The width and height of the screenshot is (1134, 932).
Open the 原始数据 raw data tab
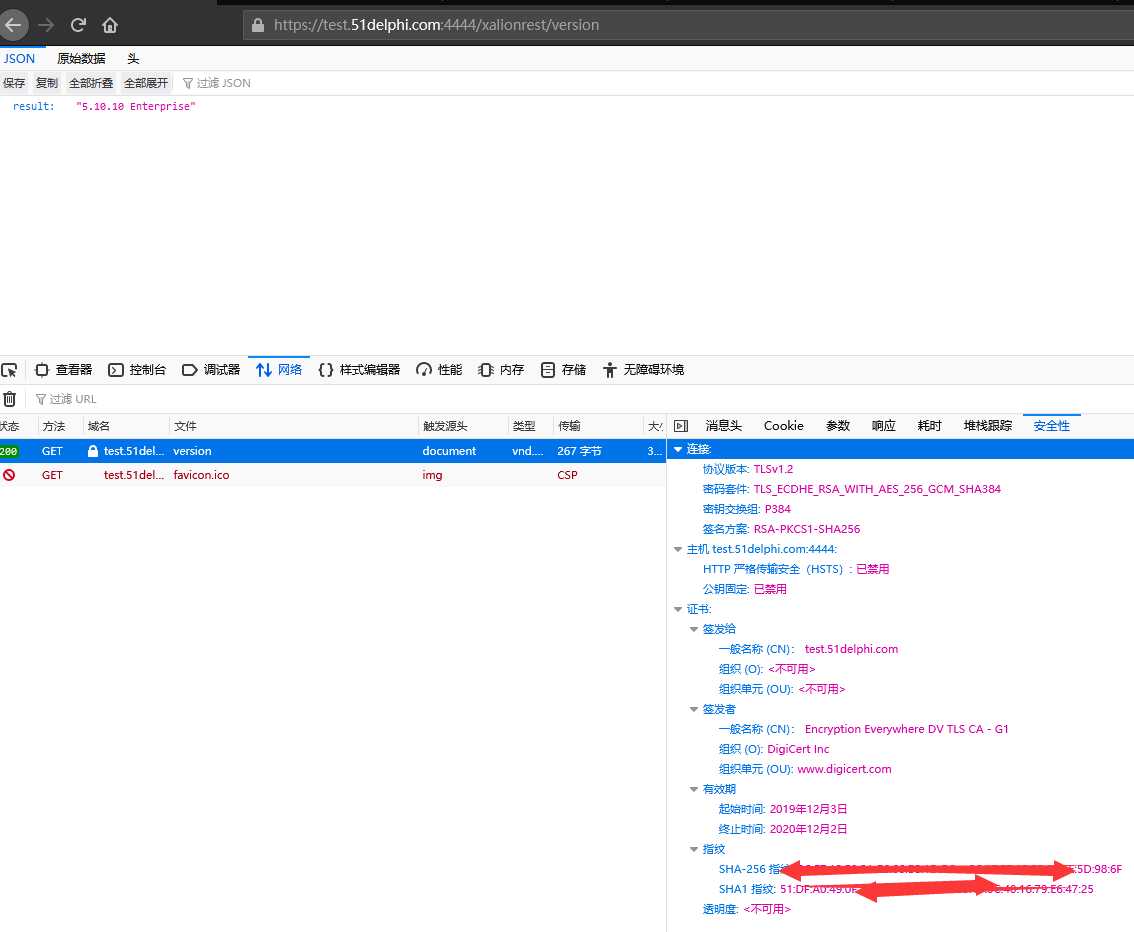coord(81,59)
